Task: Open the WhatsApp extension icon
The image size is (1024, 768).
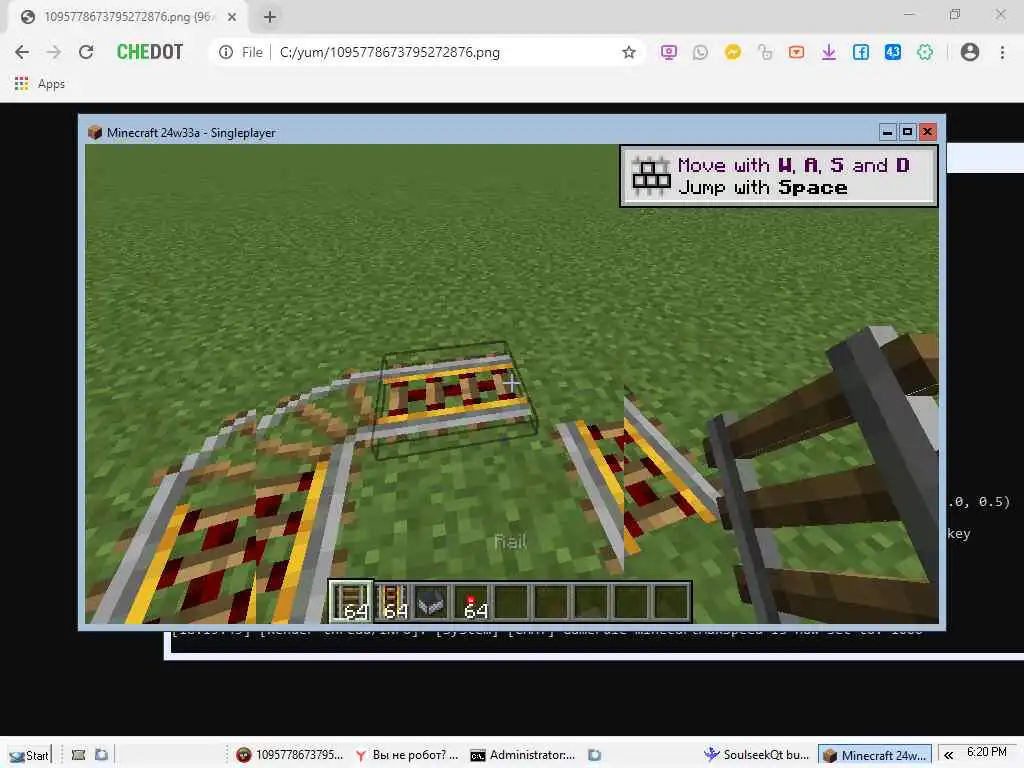Action: point(700,52)
